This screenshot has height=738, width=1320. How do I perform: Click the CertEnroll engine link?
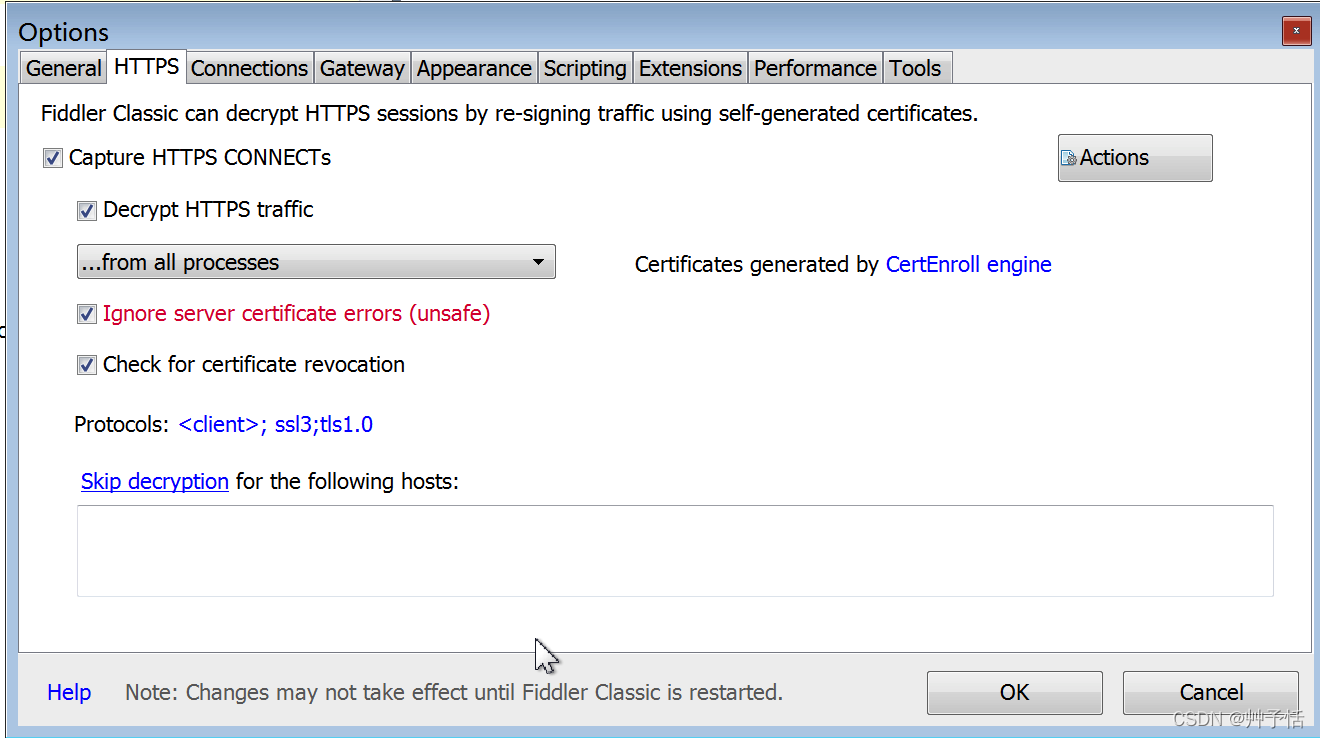969,264
